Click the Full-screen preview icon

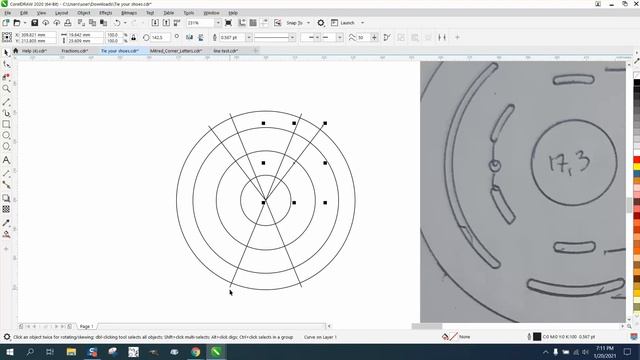click(x=229, y=23)
